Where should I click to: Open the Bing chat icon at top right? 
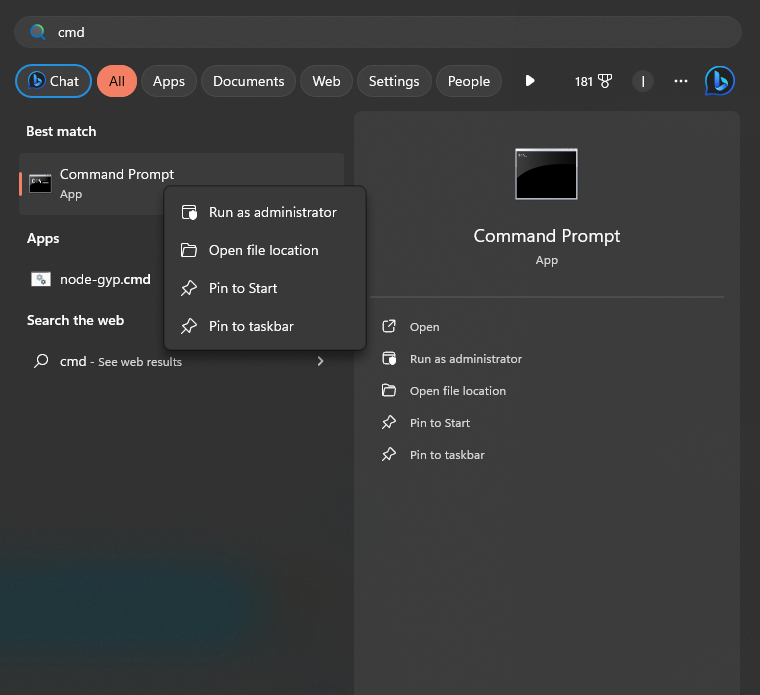pyautogui.click(x=720, y=80)
